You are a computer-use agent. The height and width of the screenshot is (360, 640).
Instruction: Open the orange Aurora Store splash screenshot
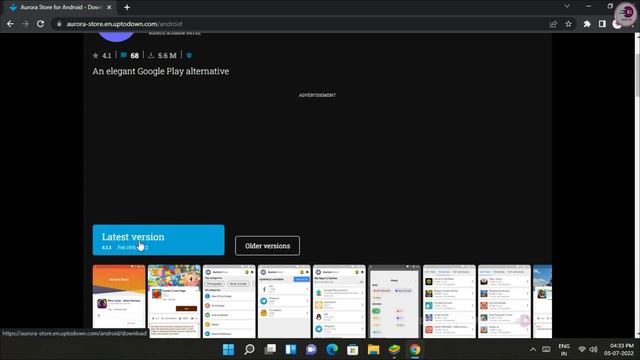pos(119,297)
